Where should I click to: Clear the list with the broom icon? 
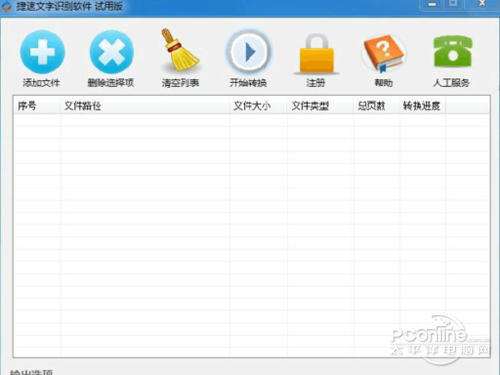coord(180,50)
